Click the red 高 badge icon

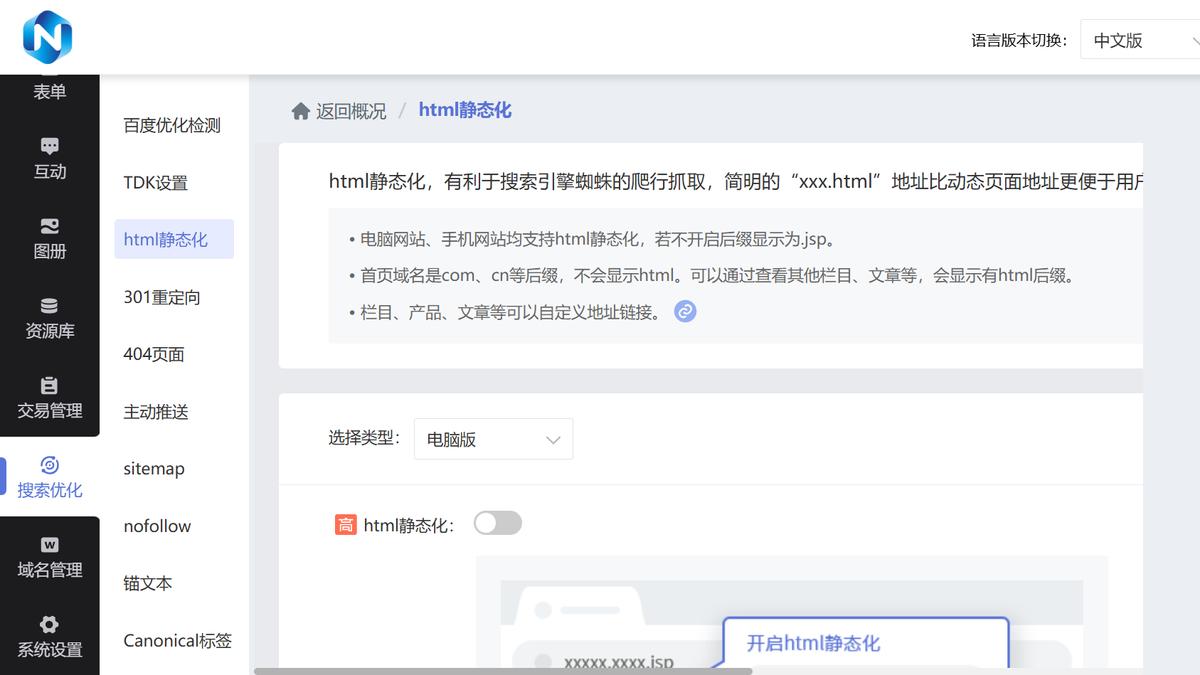tap(345, 525)
